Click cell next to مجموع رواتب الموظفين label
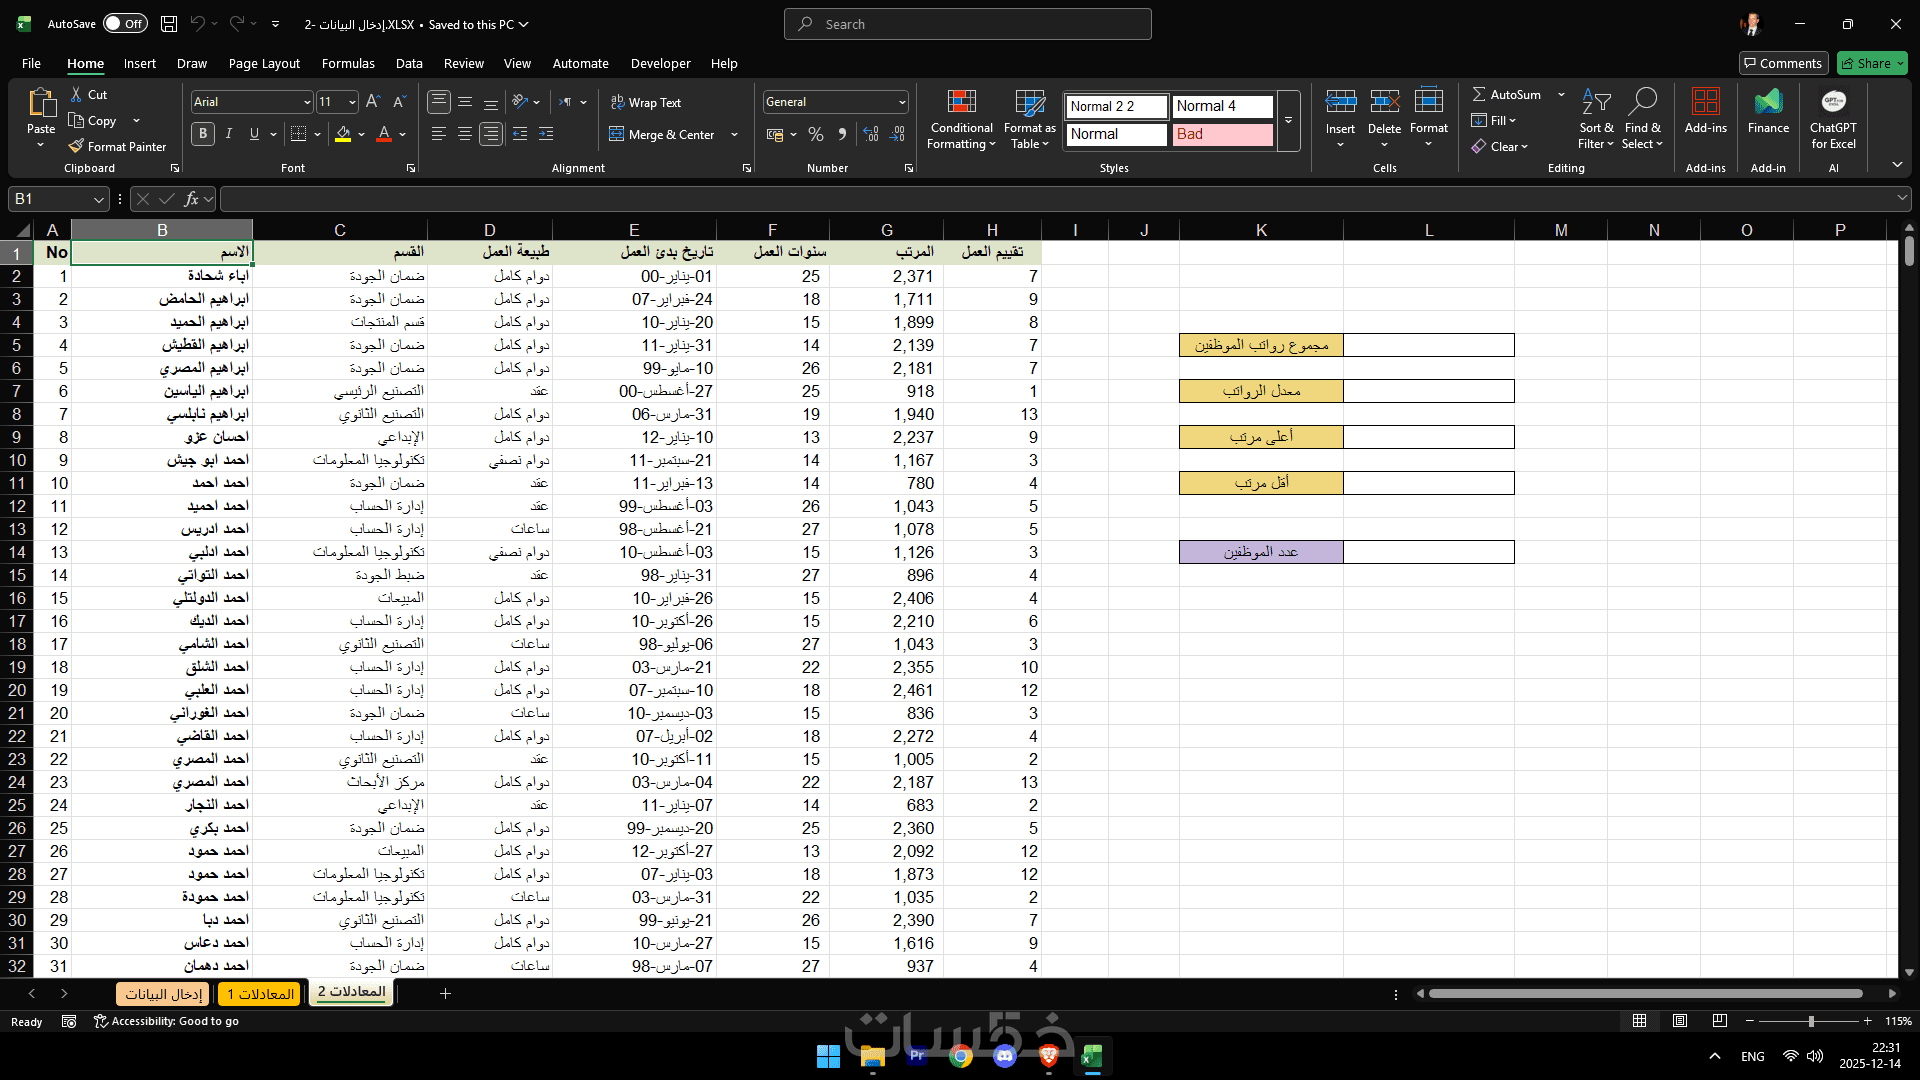The width and height of the screenshot is (1920, 1080). (1428, 345)
